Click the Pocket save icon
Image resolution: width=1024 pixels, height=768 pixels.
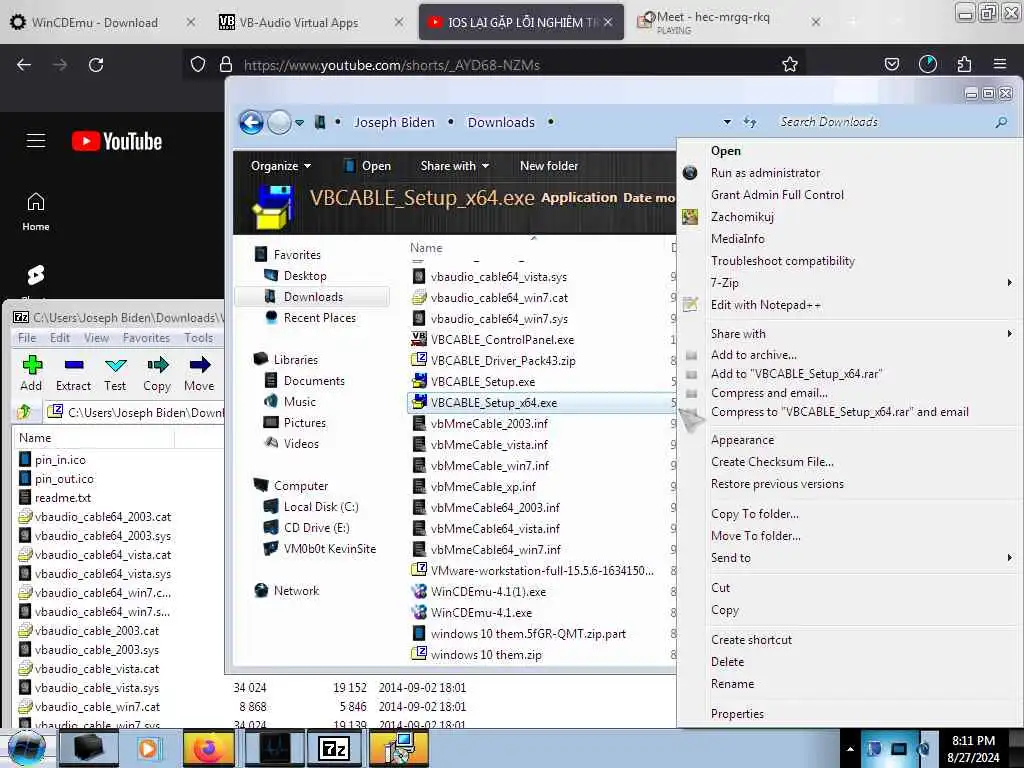click(x=891, y=64)
